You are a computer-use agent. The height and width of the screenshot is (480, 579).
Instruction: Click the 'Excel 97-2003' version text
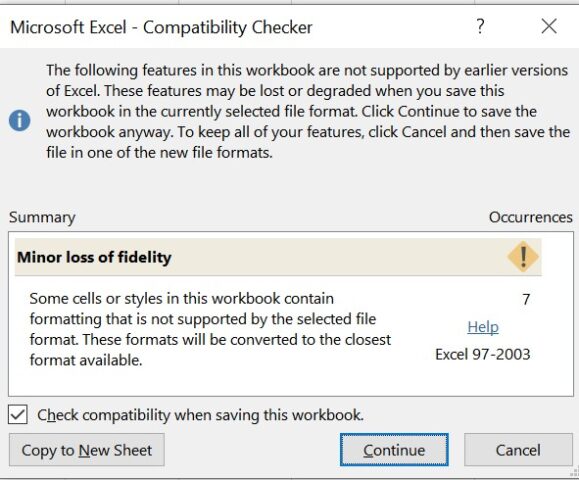pos(483,354)
